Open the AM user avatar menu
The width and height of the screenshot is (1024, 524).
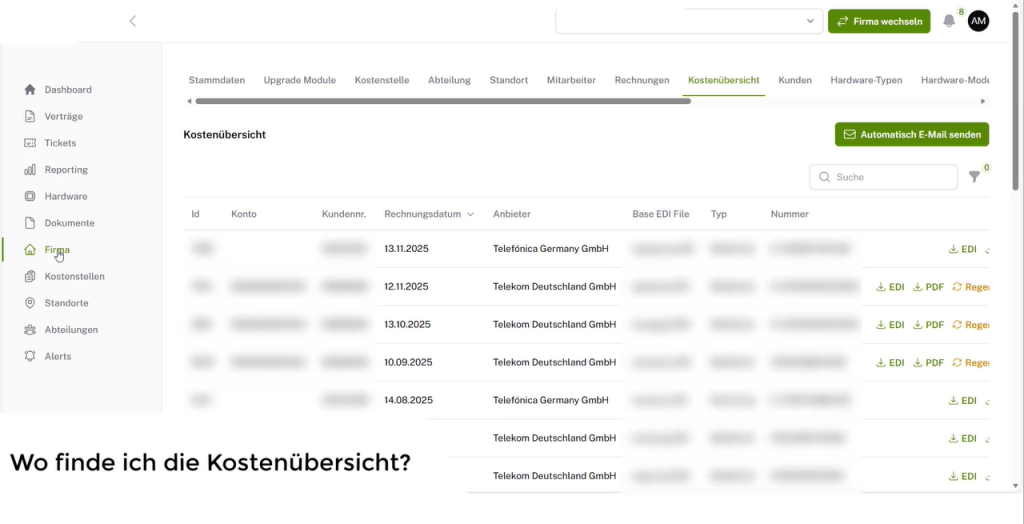[978, 21]
